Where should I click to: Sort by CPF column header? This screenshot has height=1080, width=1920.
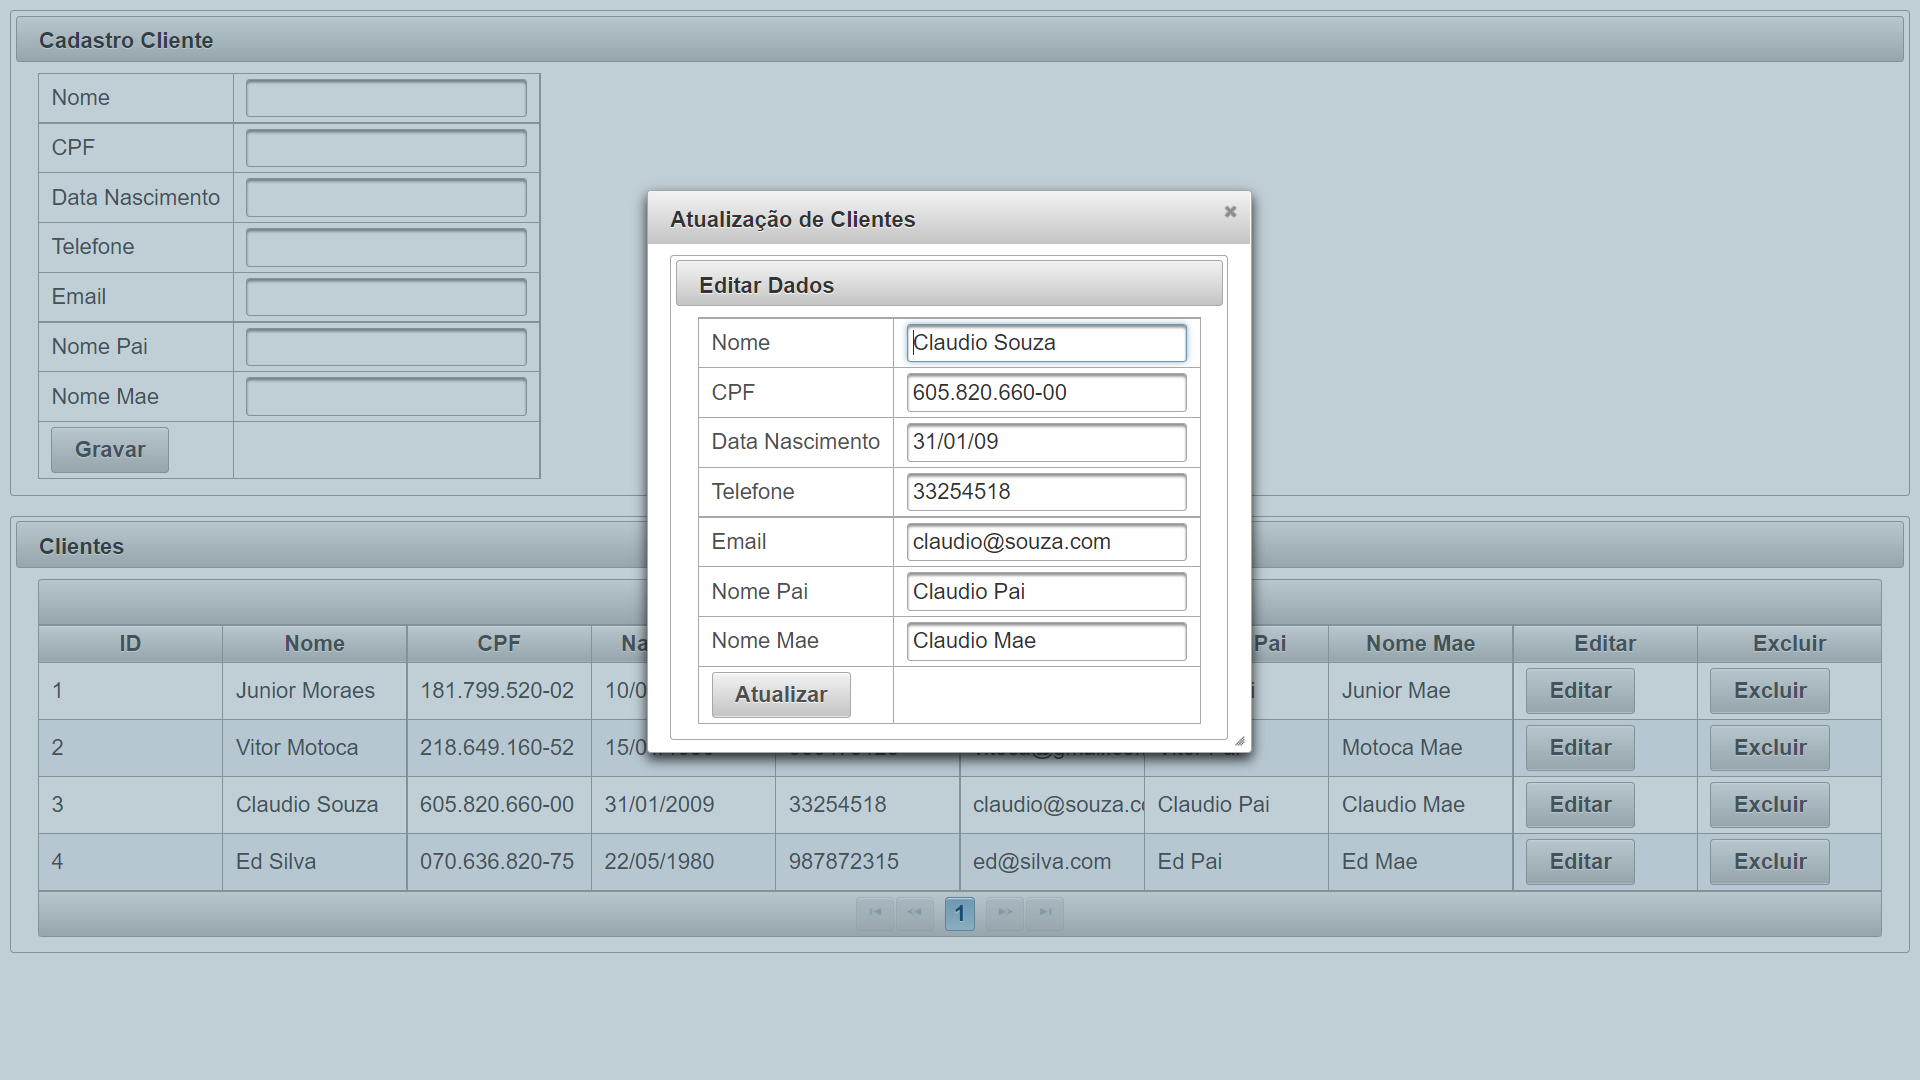tap(498, 644)
